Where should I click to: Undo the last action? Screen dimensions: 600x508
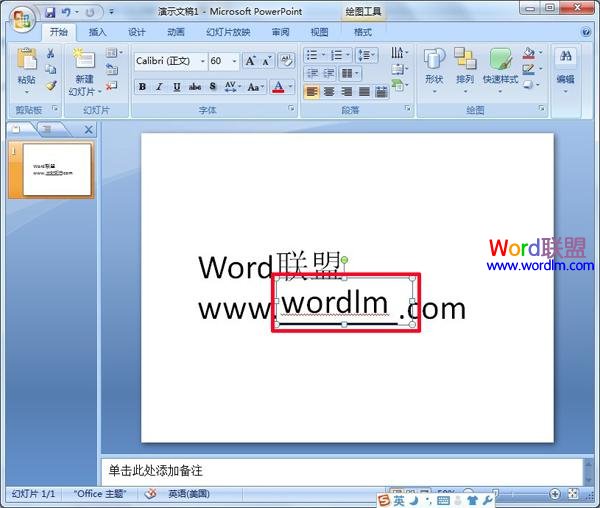66,12
